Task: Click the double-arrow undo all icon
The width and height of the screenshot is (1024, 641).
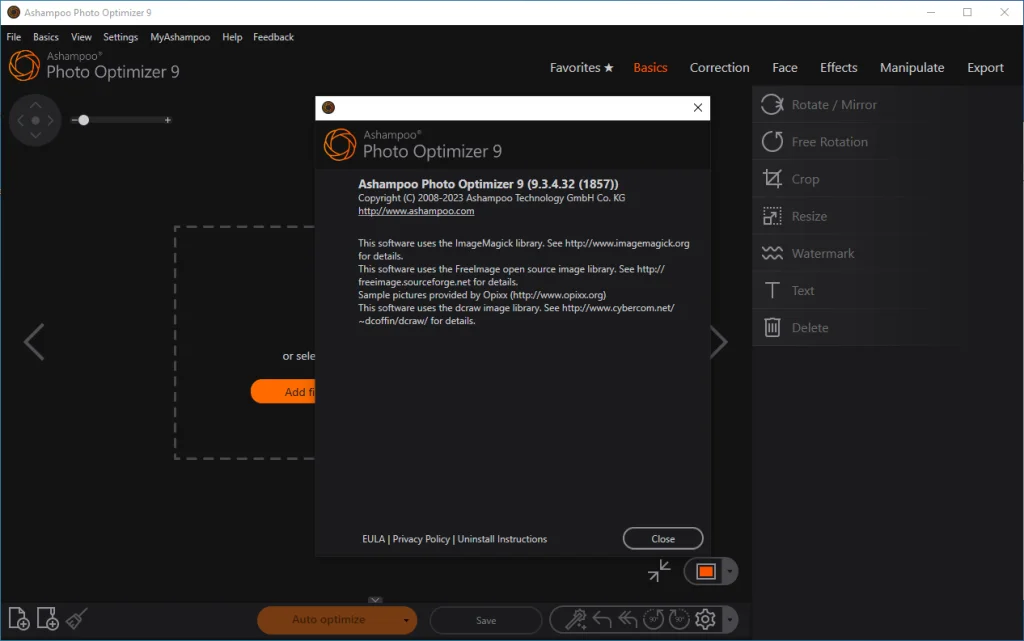Action: point(628,619)
